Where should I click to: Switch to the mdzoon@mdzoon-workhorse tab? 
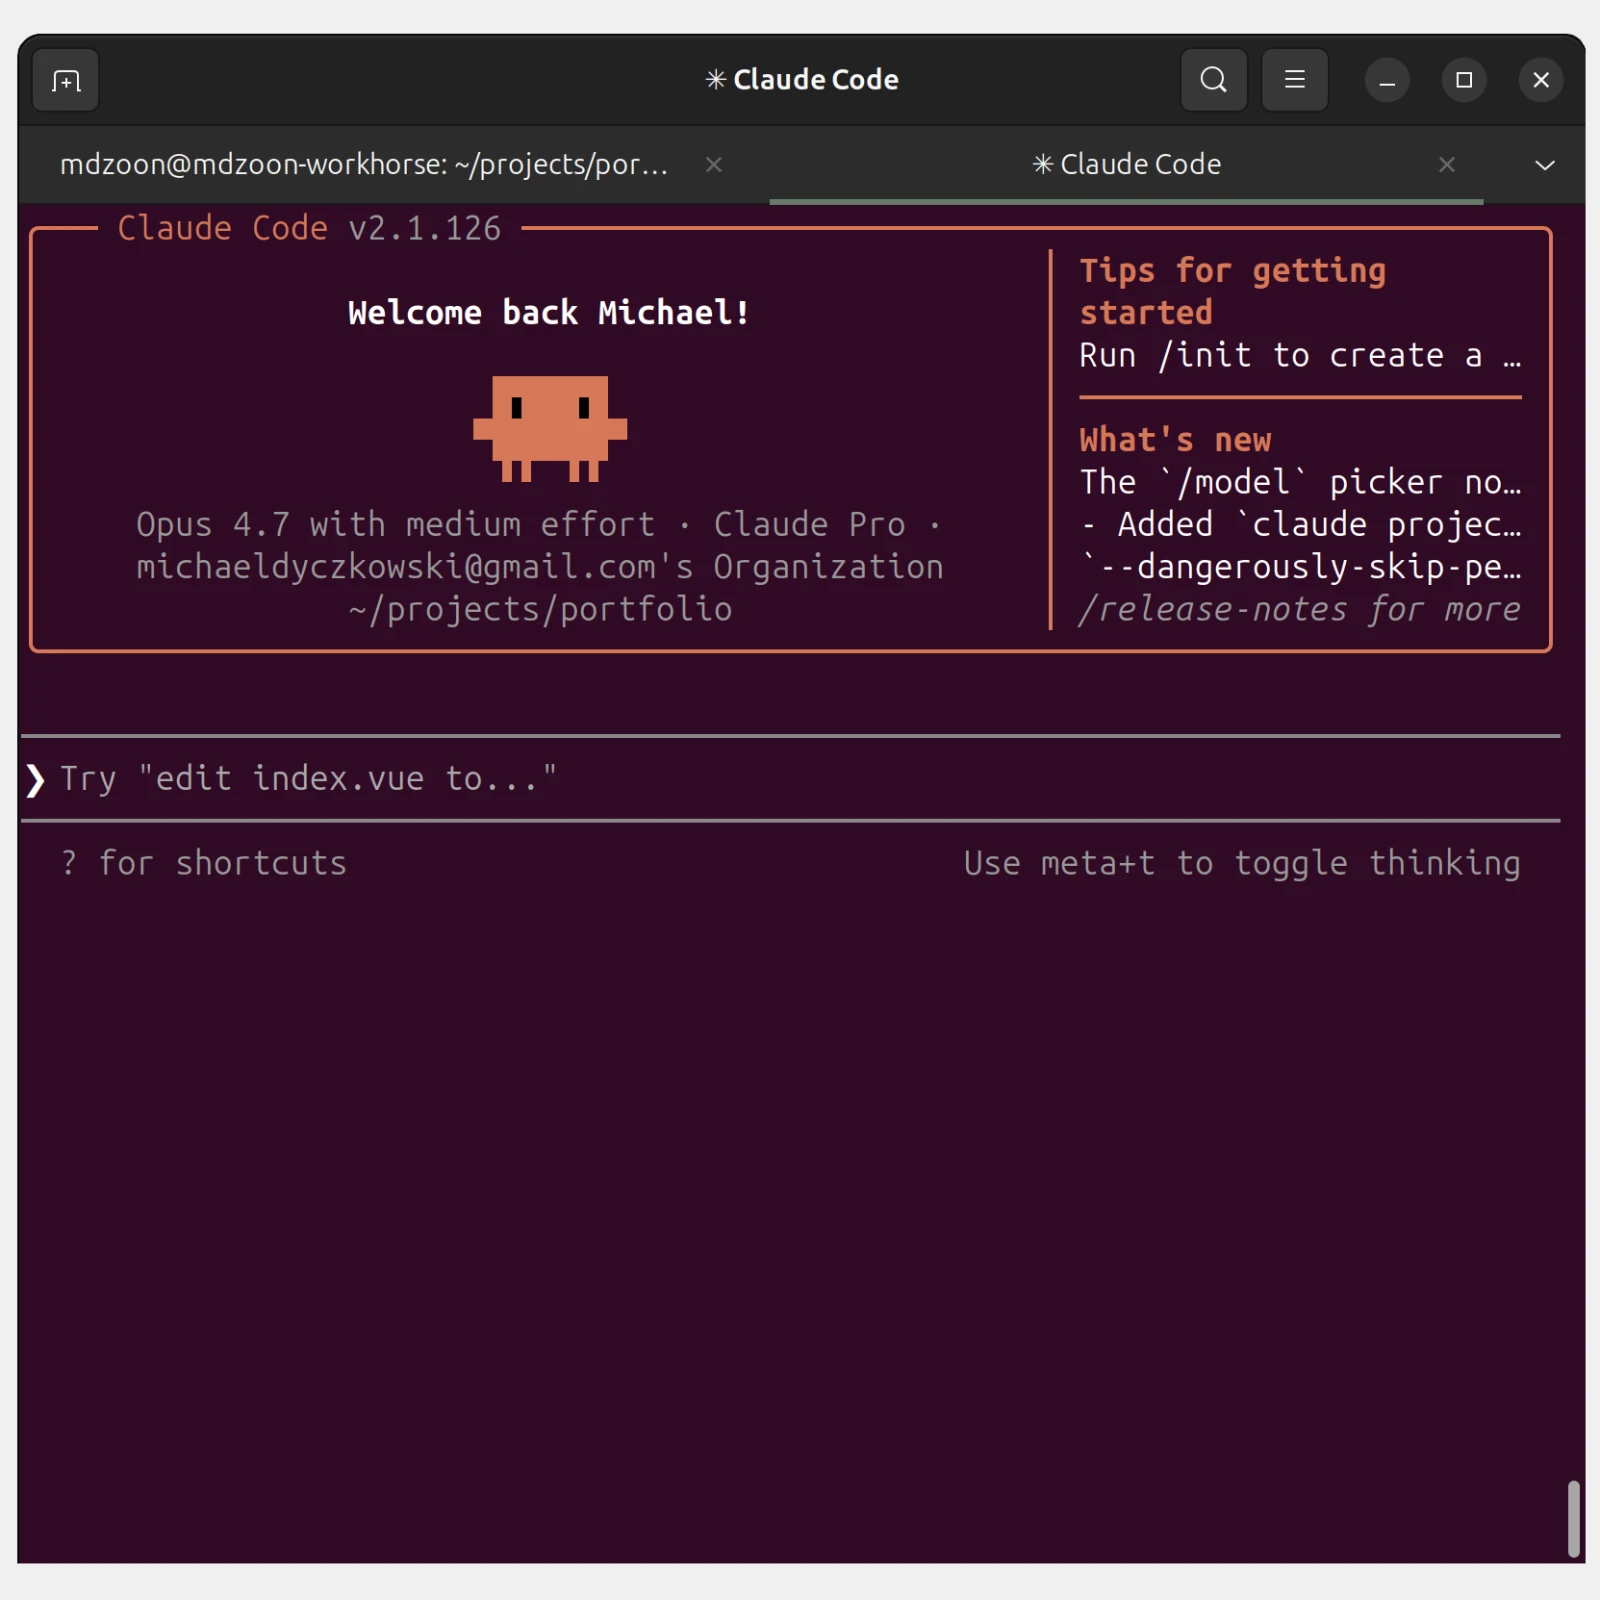pyautogui.click(x=364, y=164)
